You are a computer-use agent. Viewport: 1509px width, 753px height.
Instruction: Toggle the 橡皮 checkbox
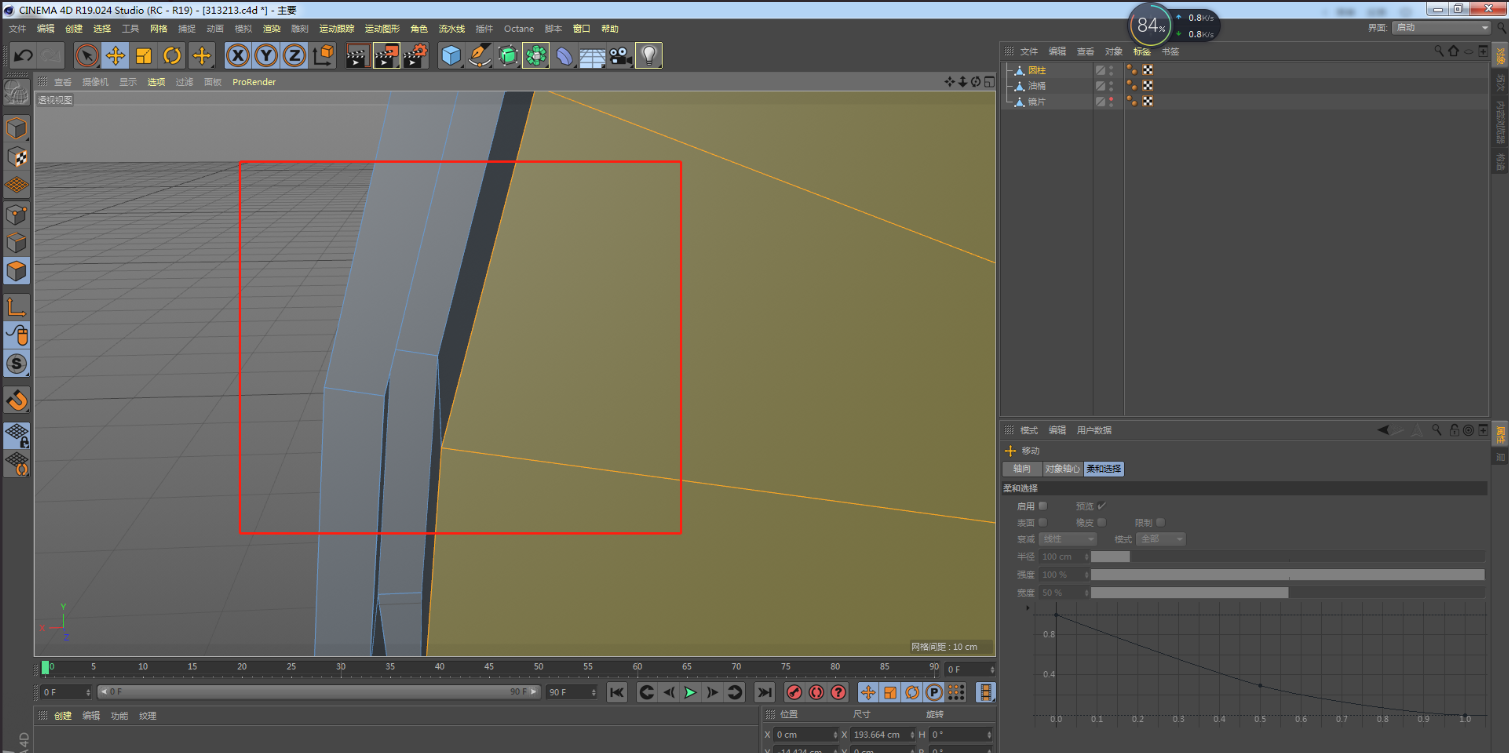click(1101, 522)
